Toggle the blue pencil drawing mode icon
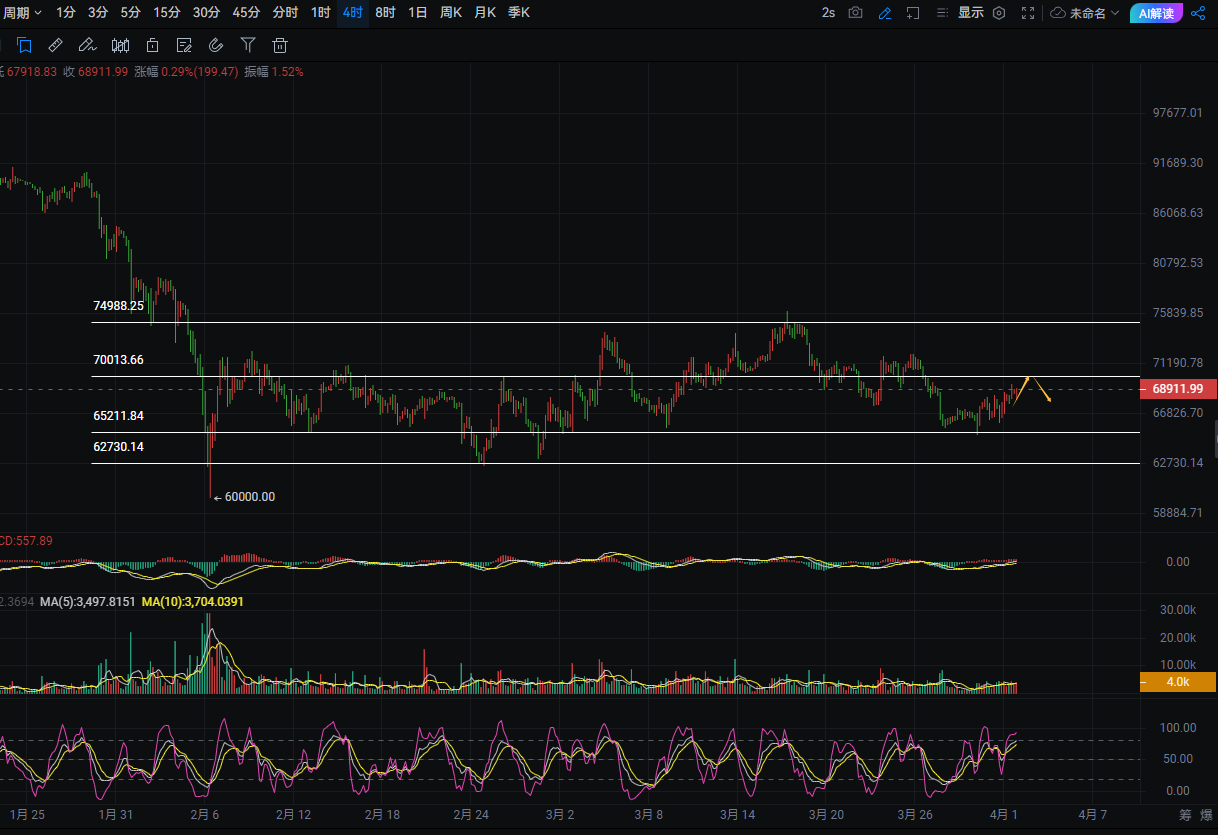The height and width of the screenshot is (835, 1218). point(884,13)
